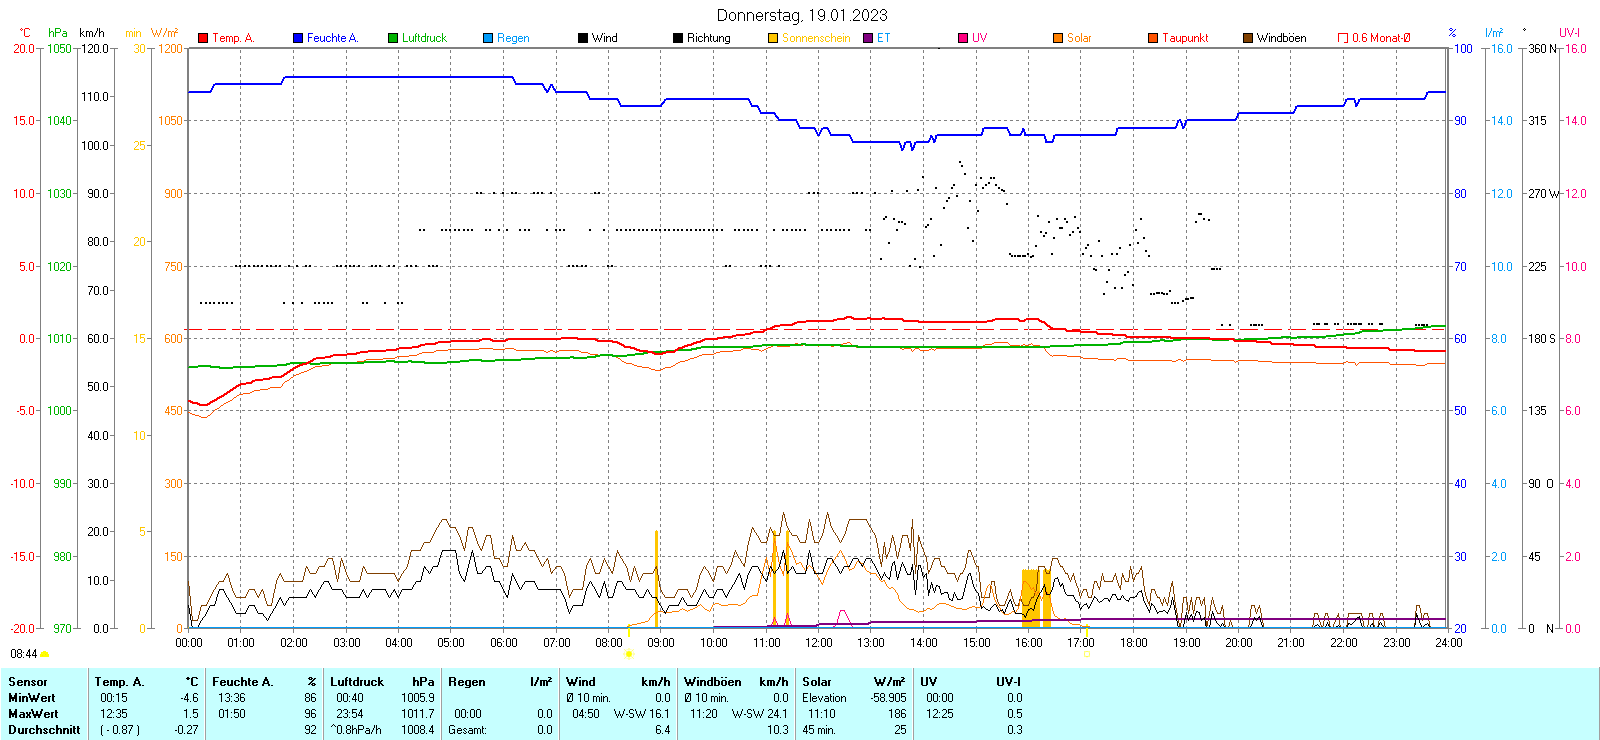Click the Richtung legend label
This screenshot has height=740, width=1600.
708,38
